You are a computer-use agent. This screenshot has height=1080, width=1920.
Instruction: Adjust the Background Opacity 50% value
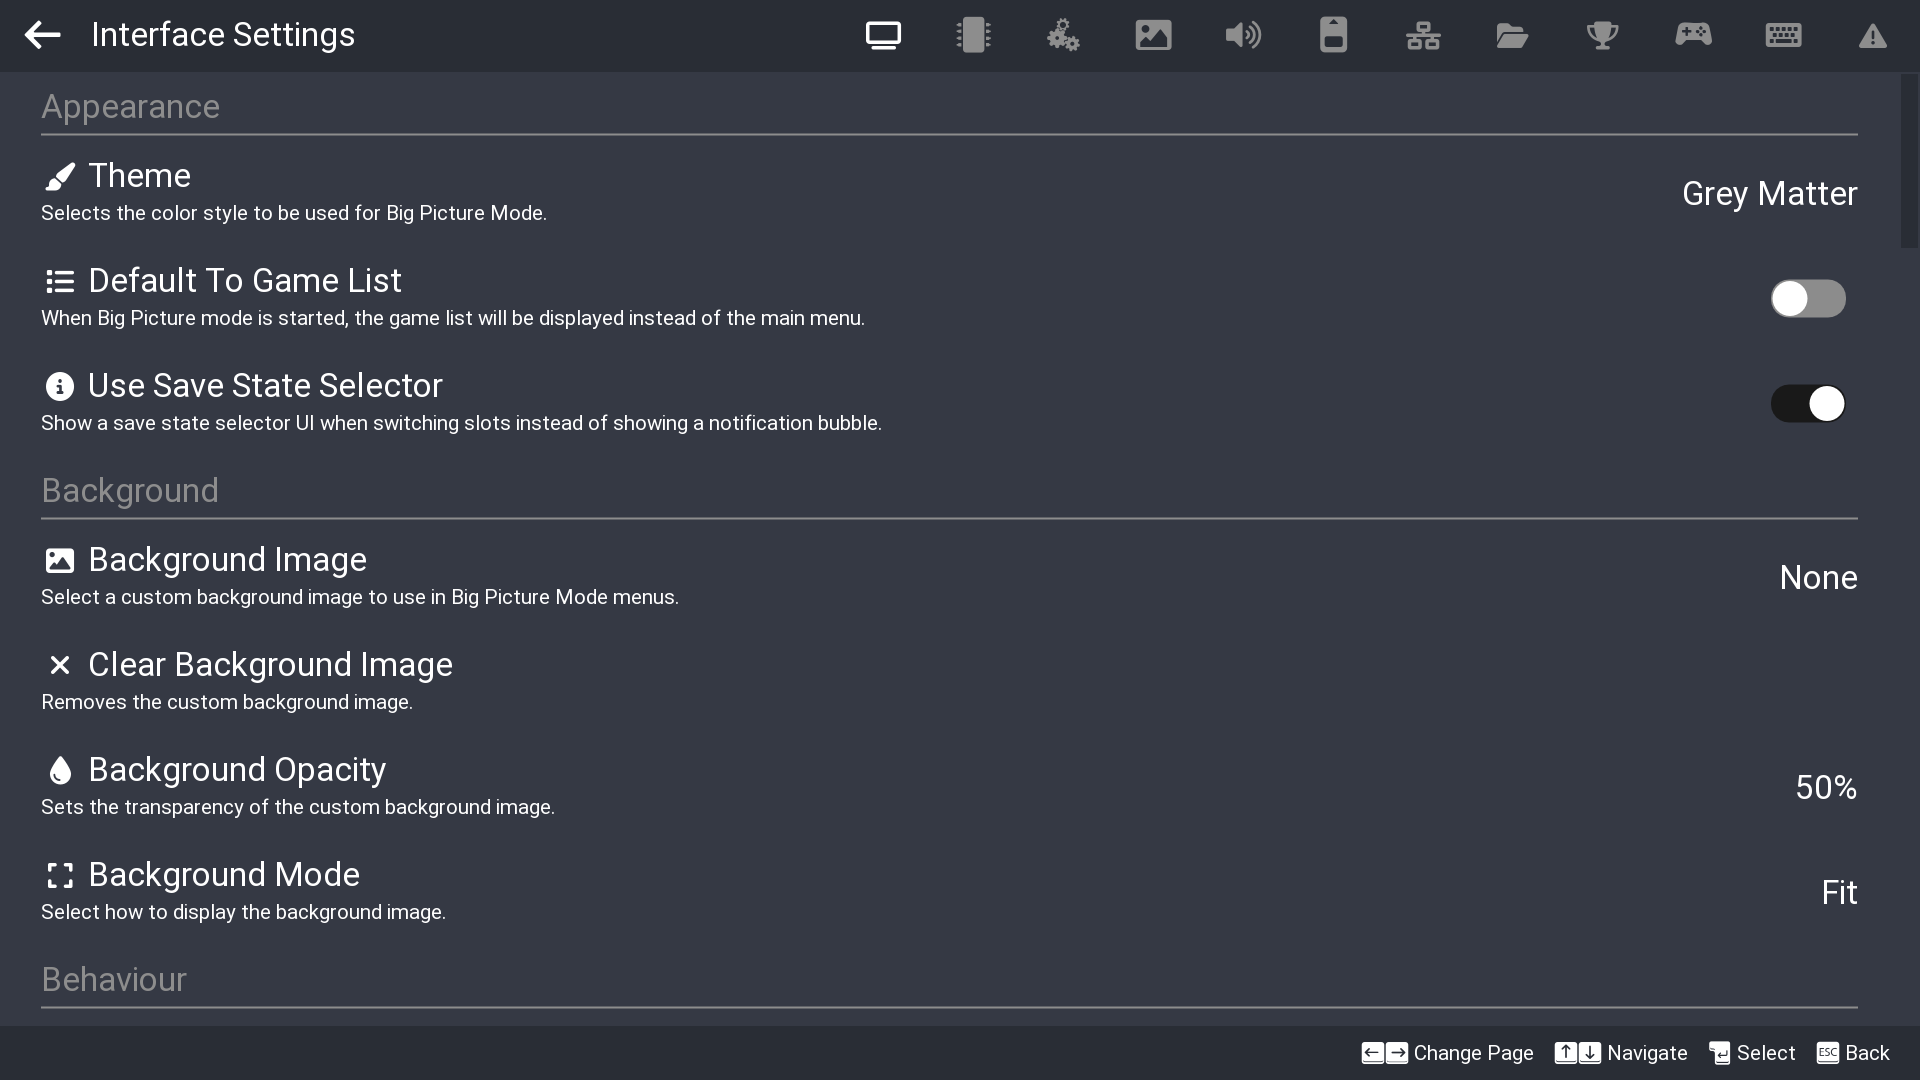(x=1825, y=787)
